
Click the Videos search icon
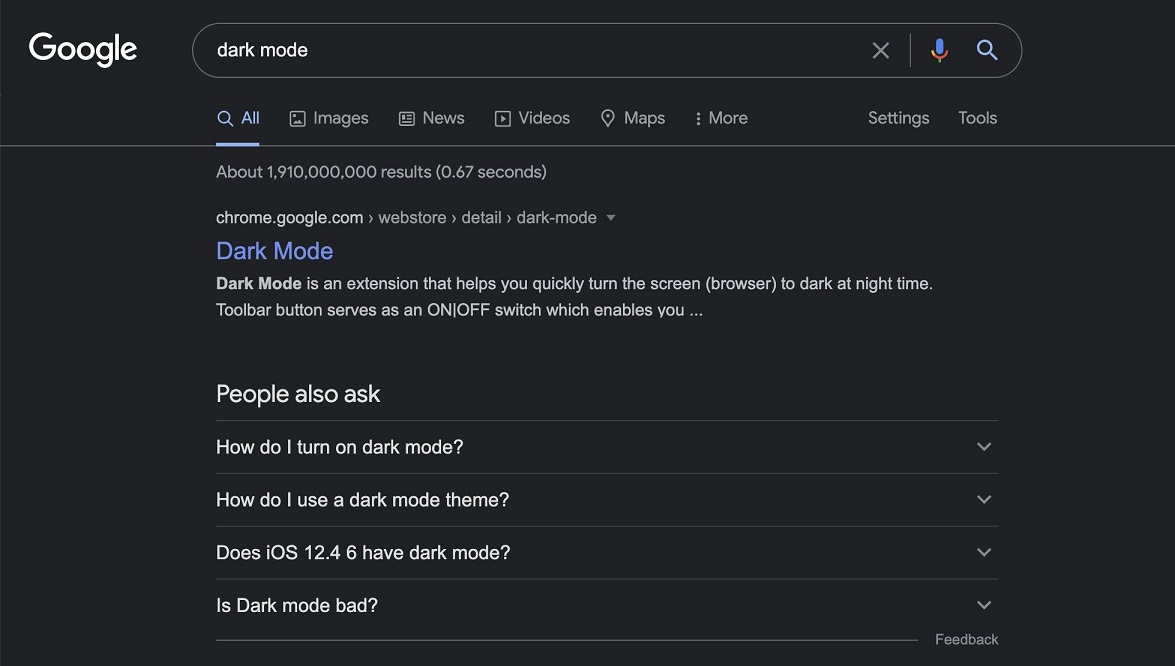(501, 118)
